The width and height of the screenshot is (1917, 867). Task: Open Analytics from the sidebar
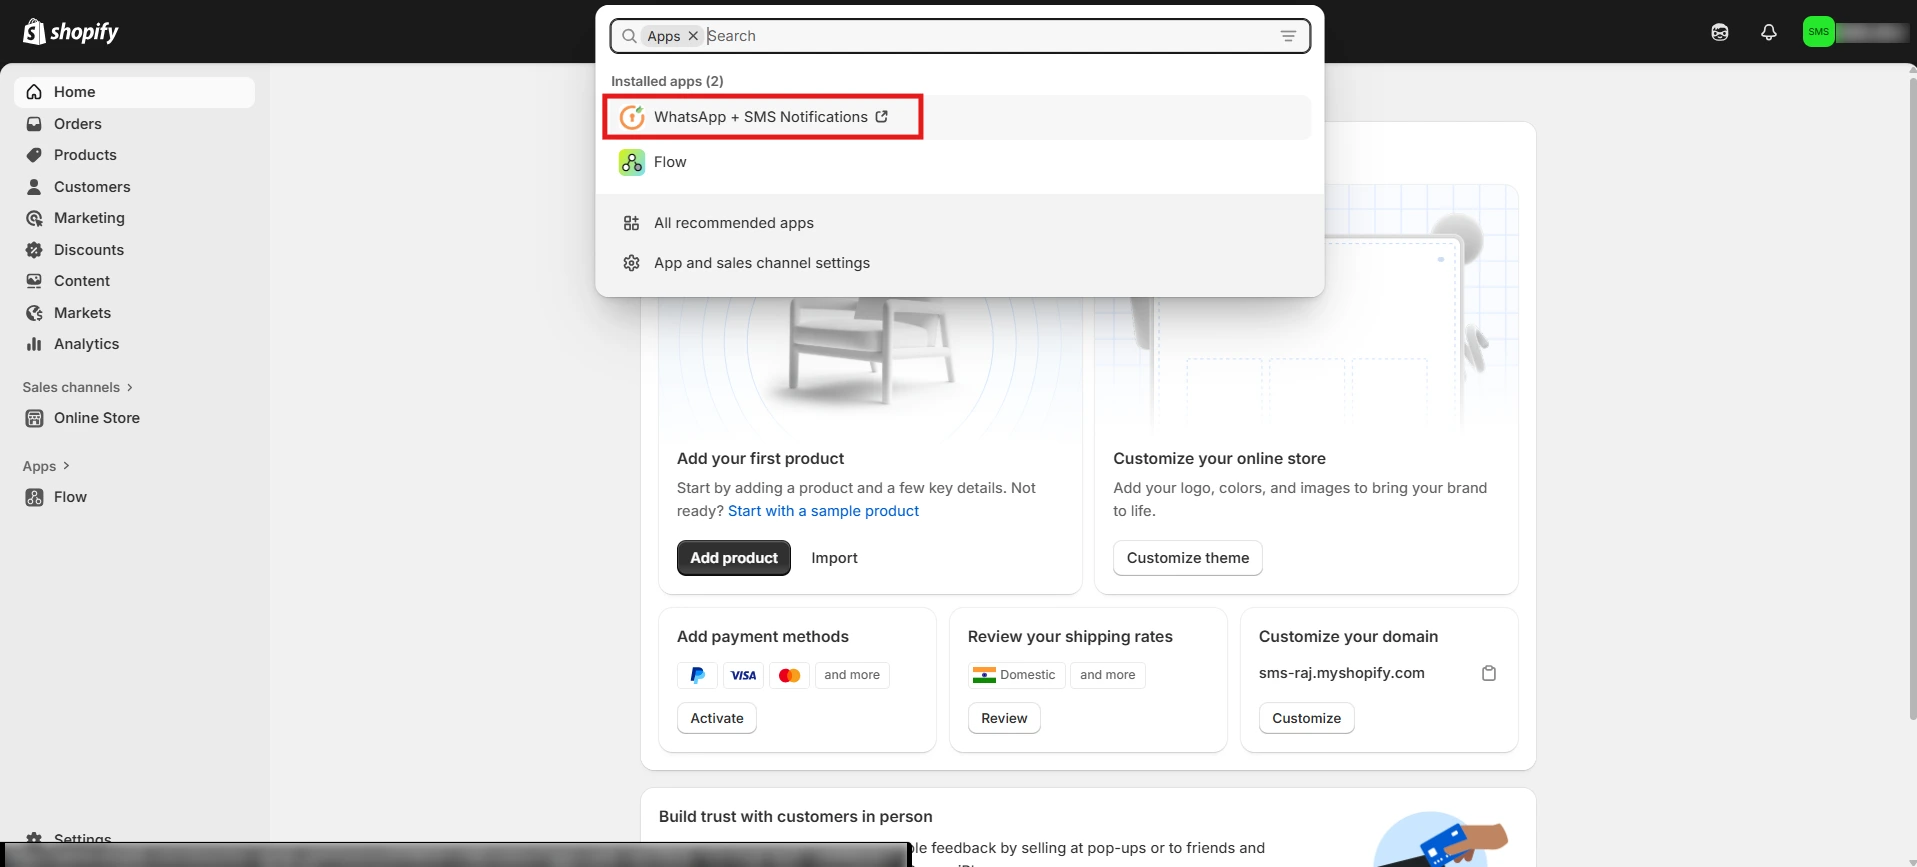[x=86, y=344]
